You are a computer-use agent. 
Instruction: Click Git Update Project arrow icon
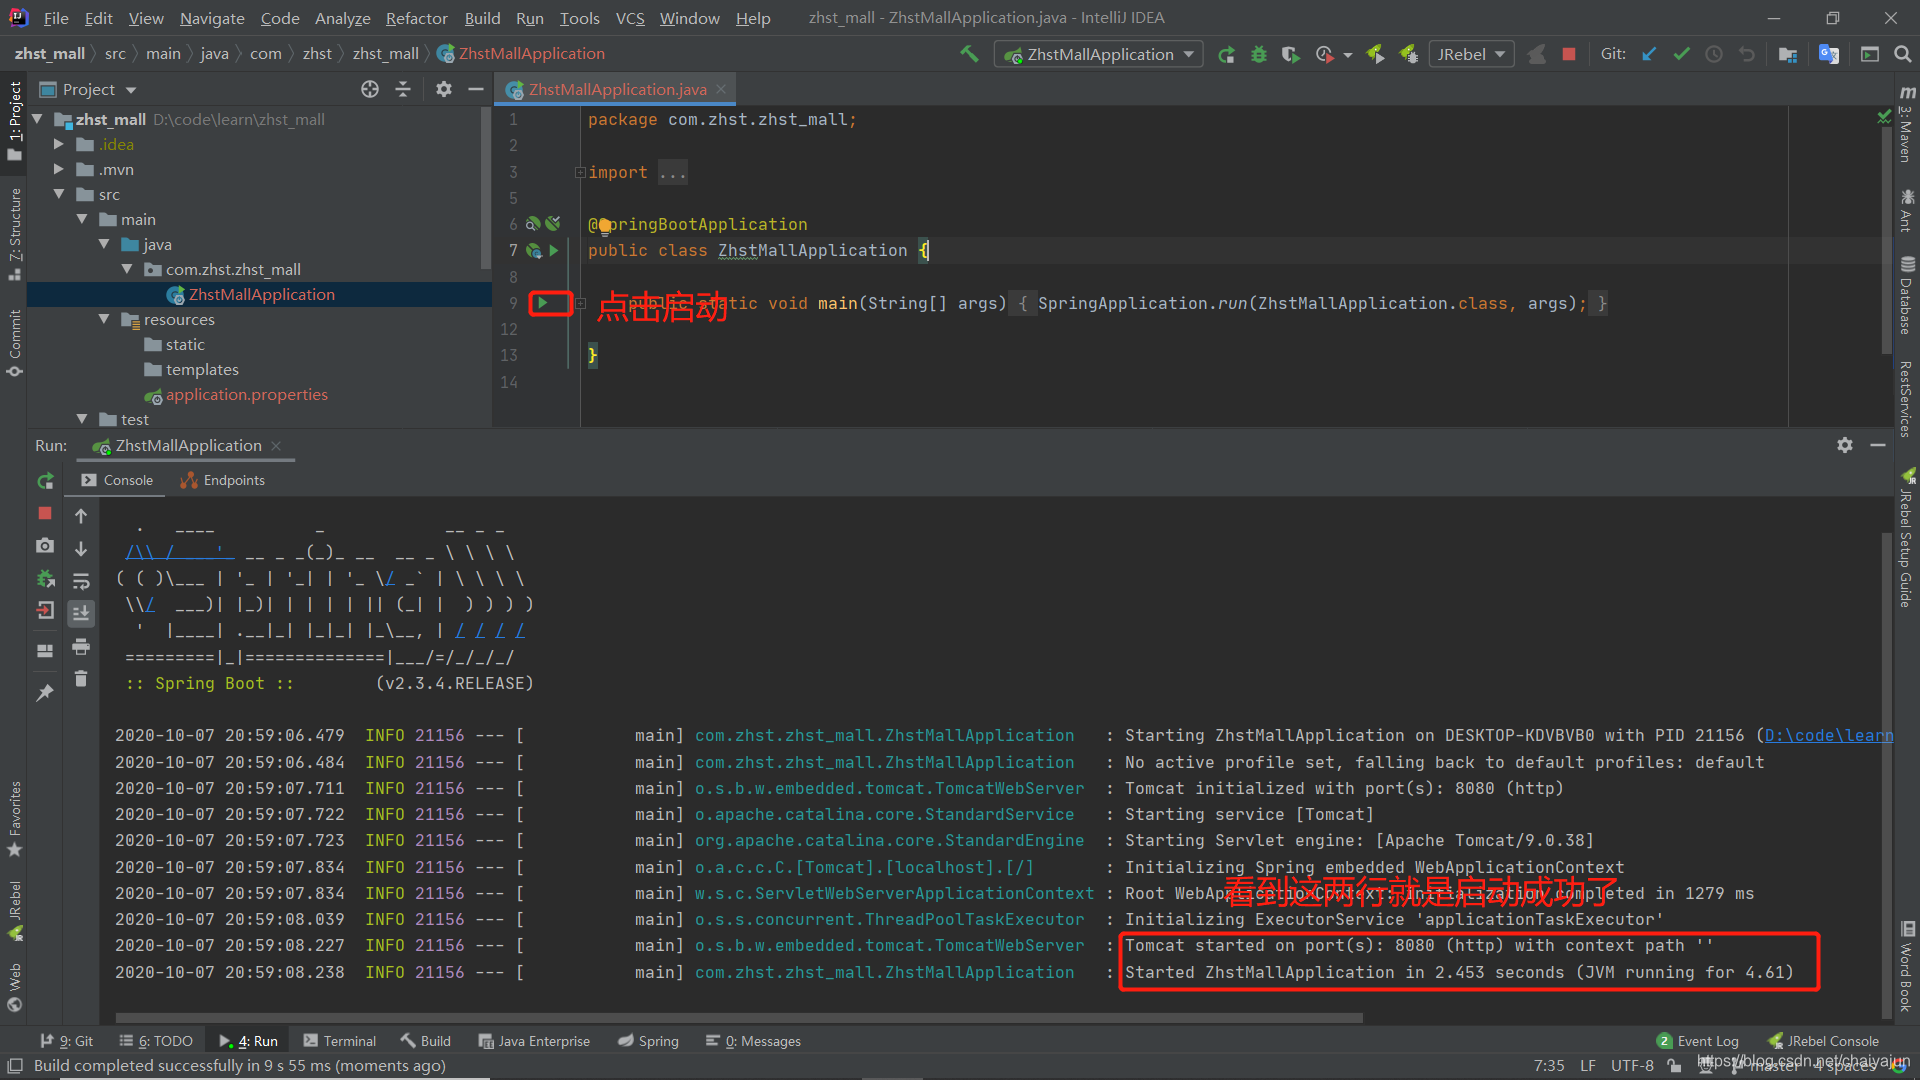(x=1649, y=54)
